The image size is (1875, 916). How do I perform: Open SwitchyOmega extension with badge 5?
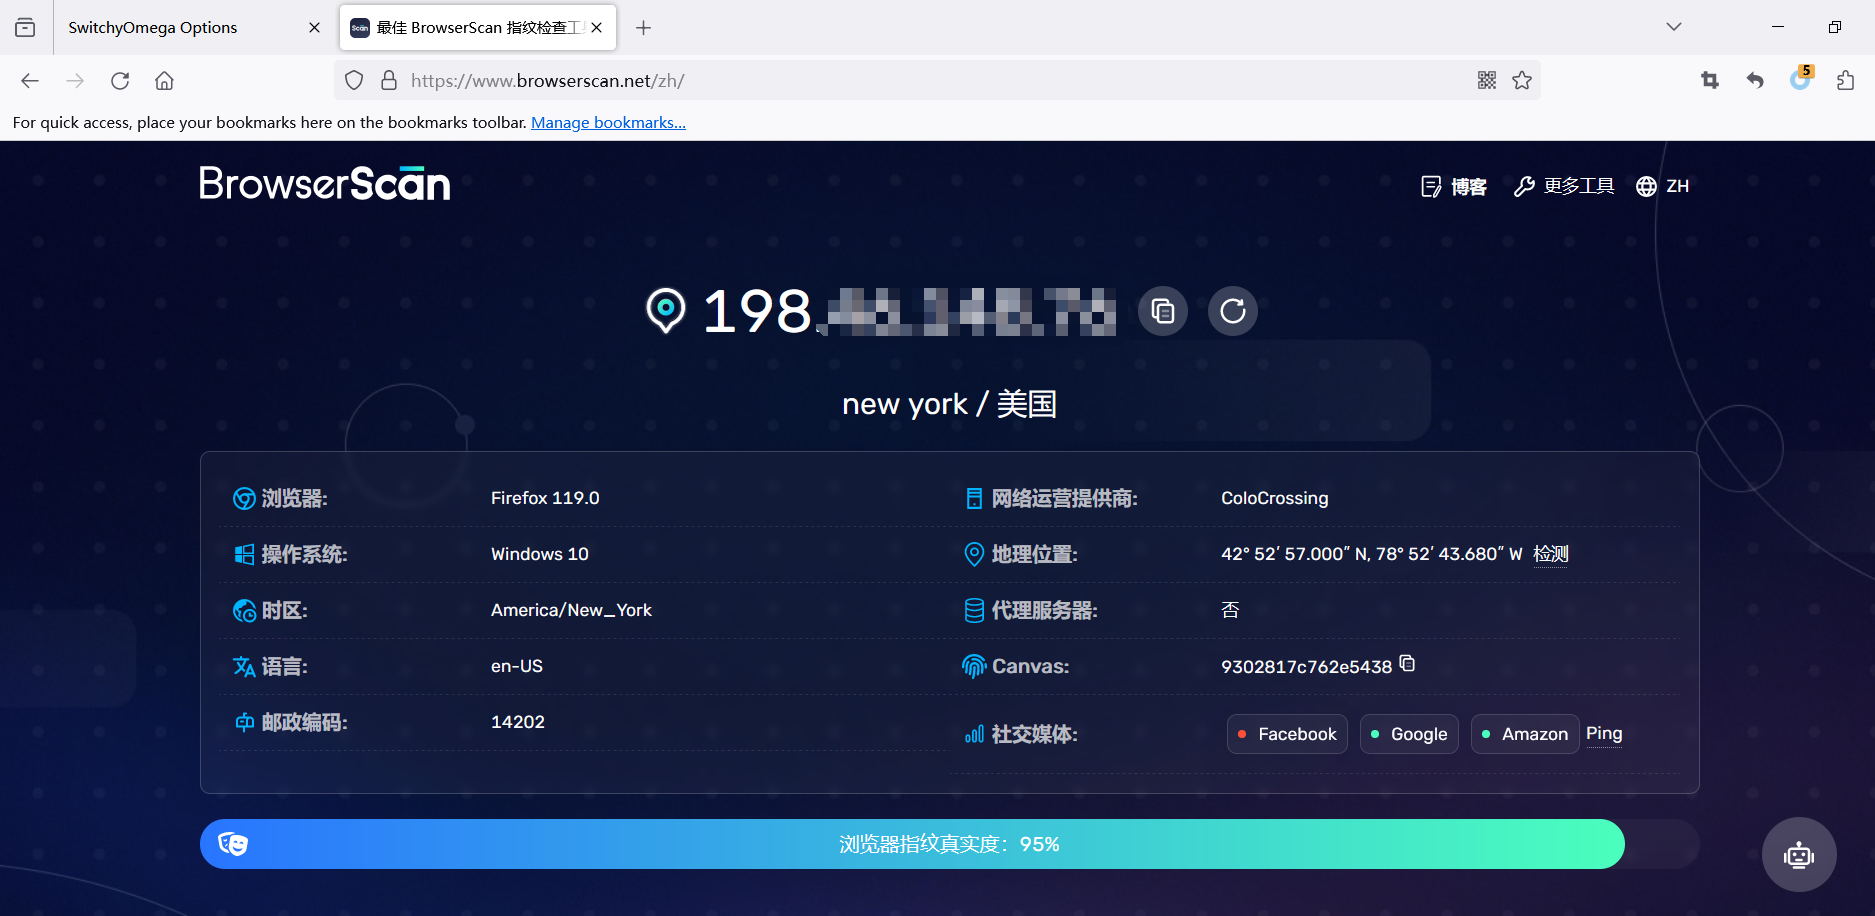[x=1801, y=79]
